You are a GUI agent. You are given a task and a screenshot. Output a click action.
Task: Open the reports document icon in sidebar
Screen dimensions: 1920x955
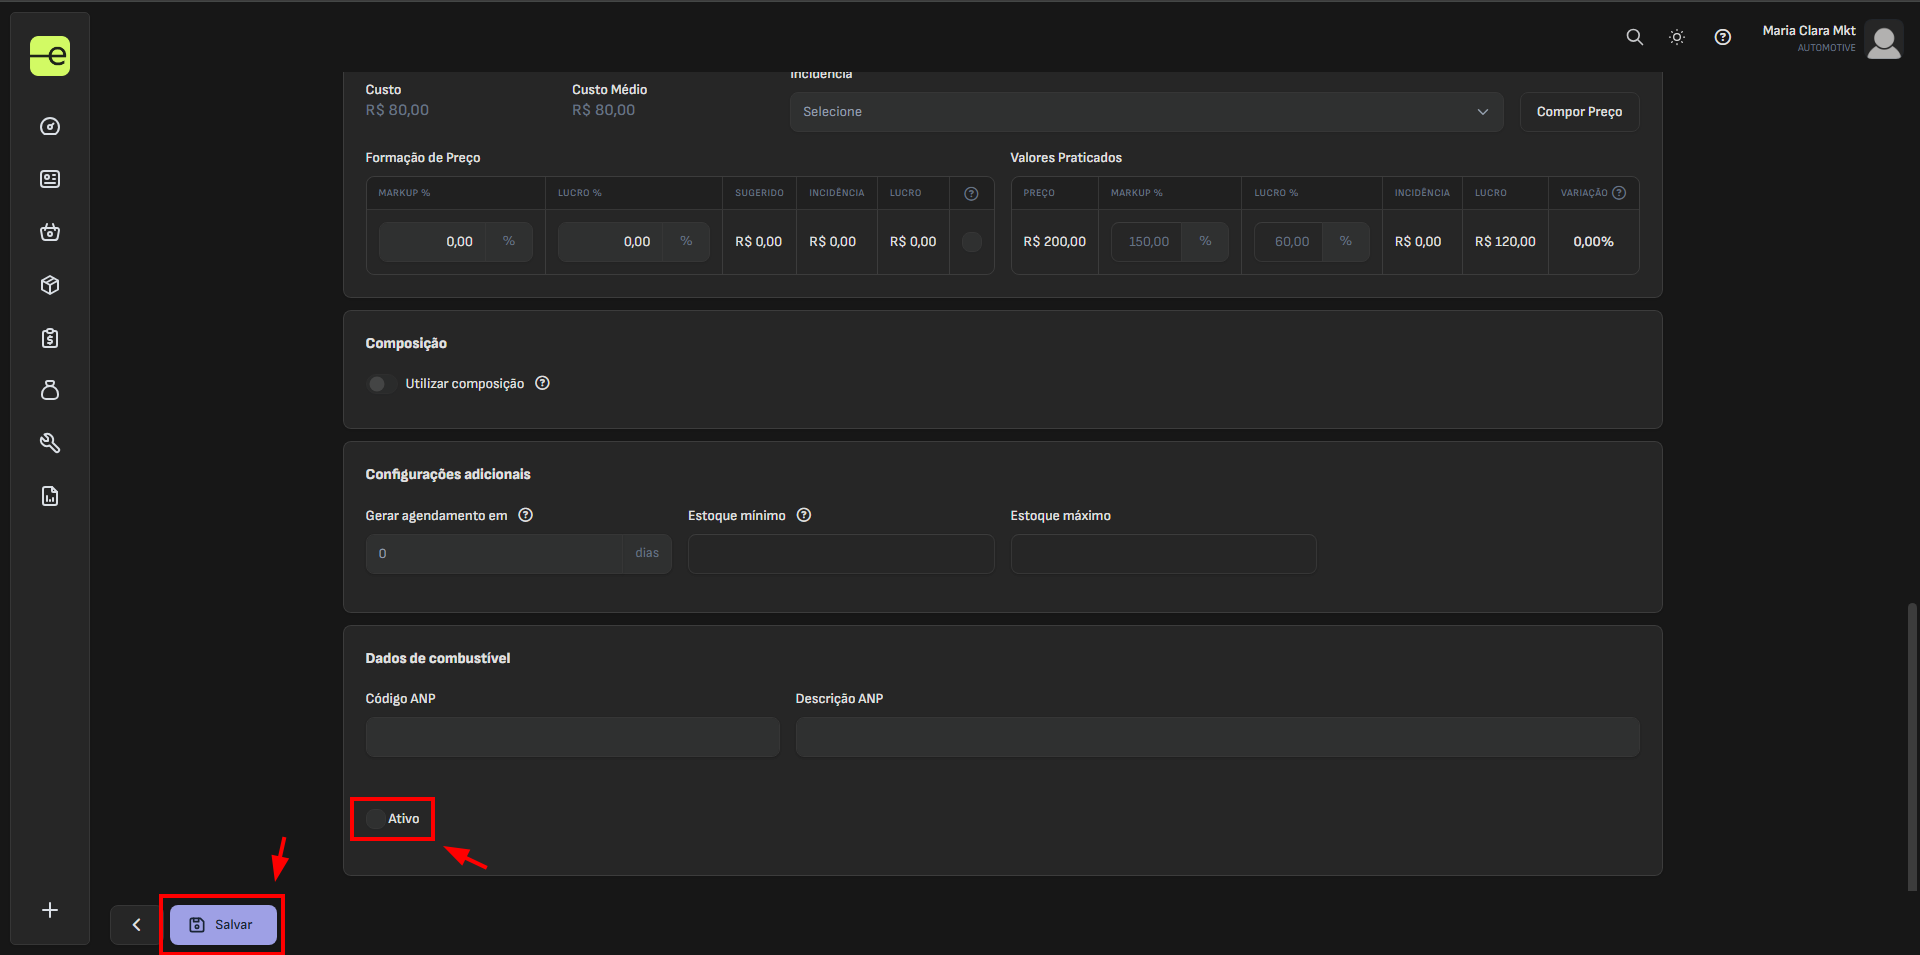(50, 496)
